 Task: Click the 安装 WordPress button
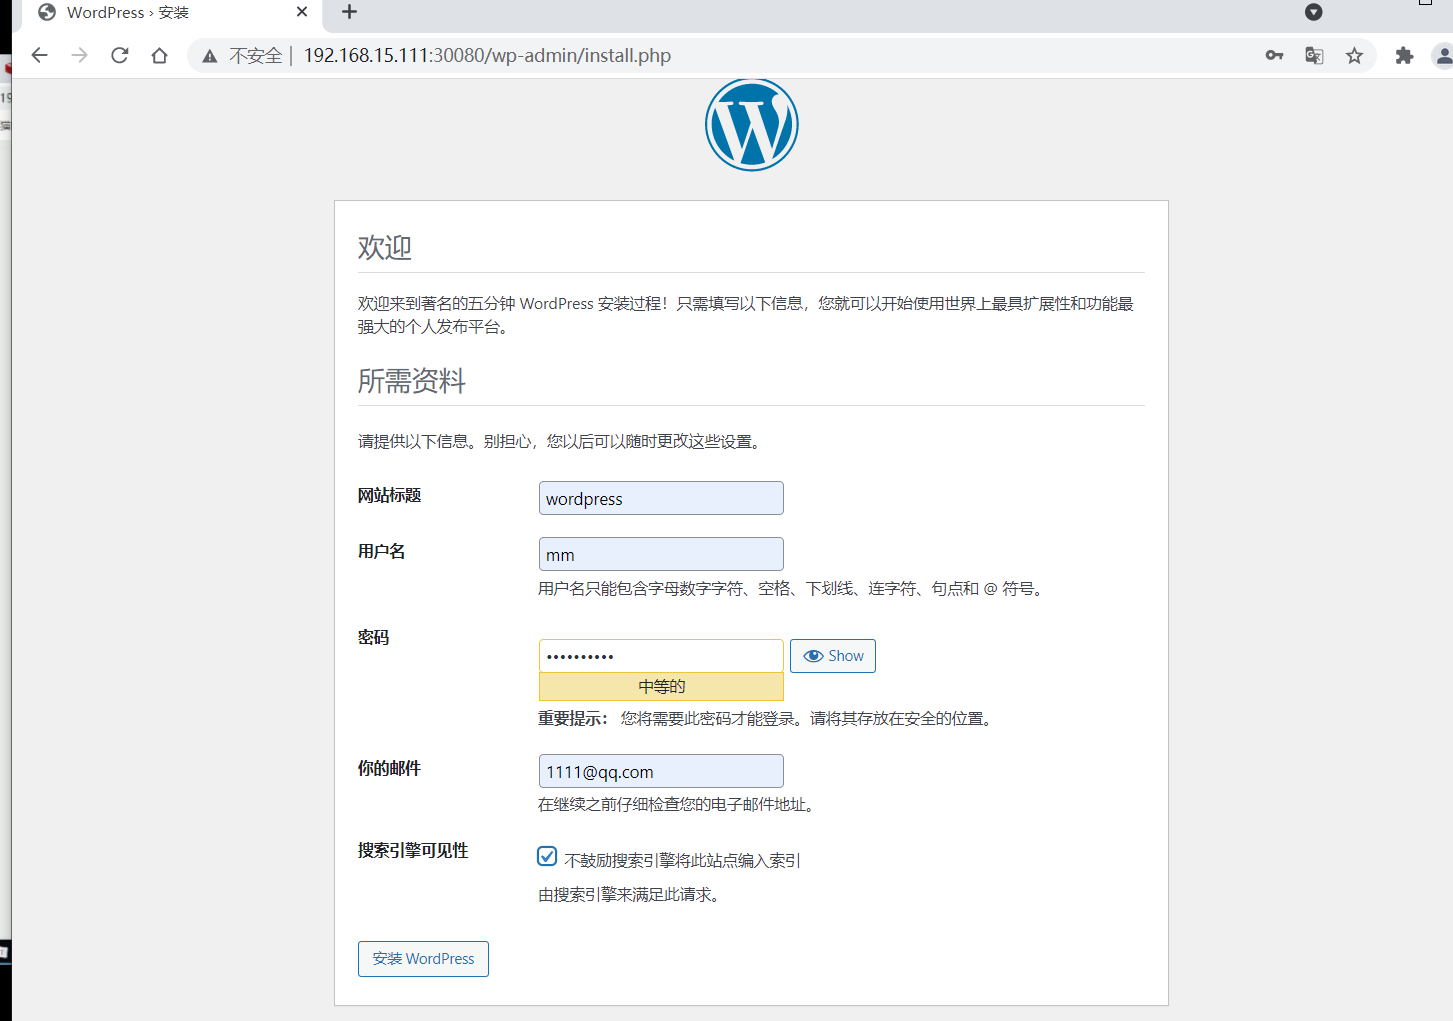pos(423,959)
